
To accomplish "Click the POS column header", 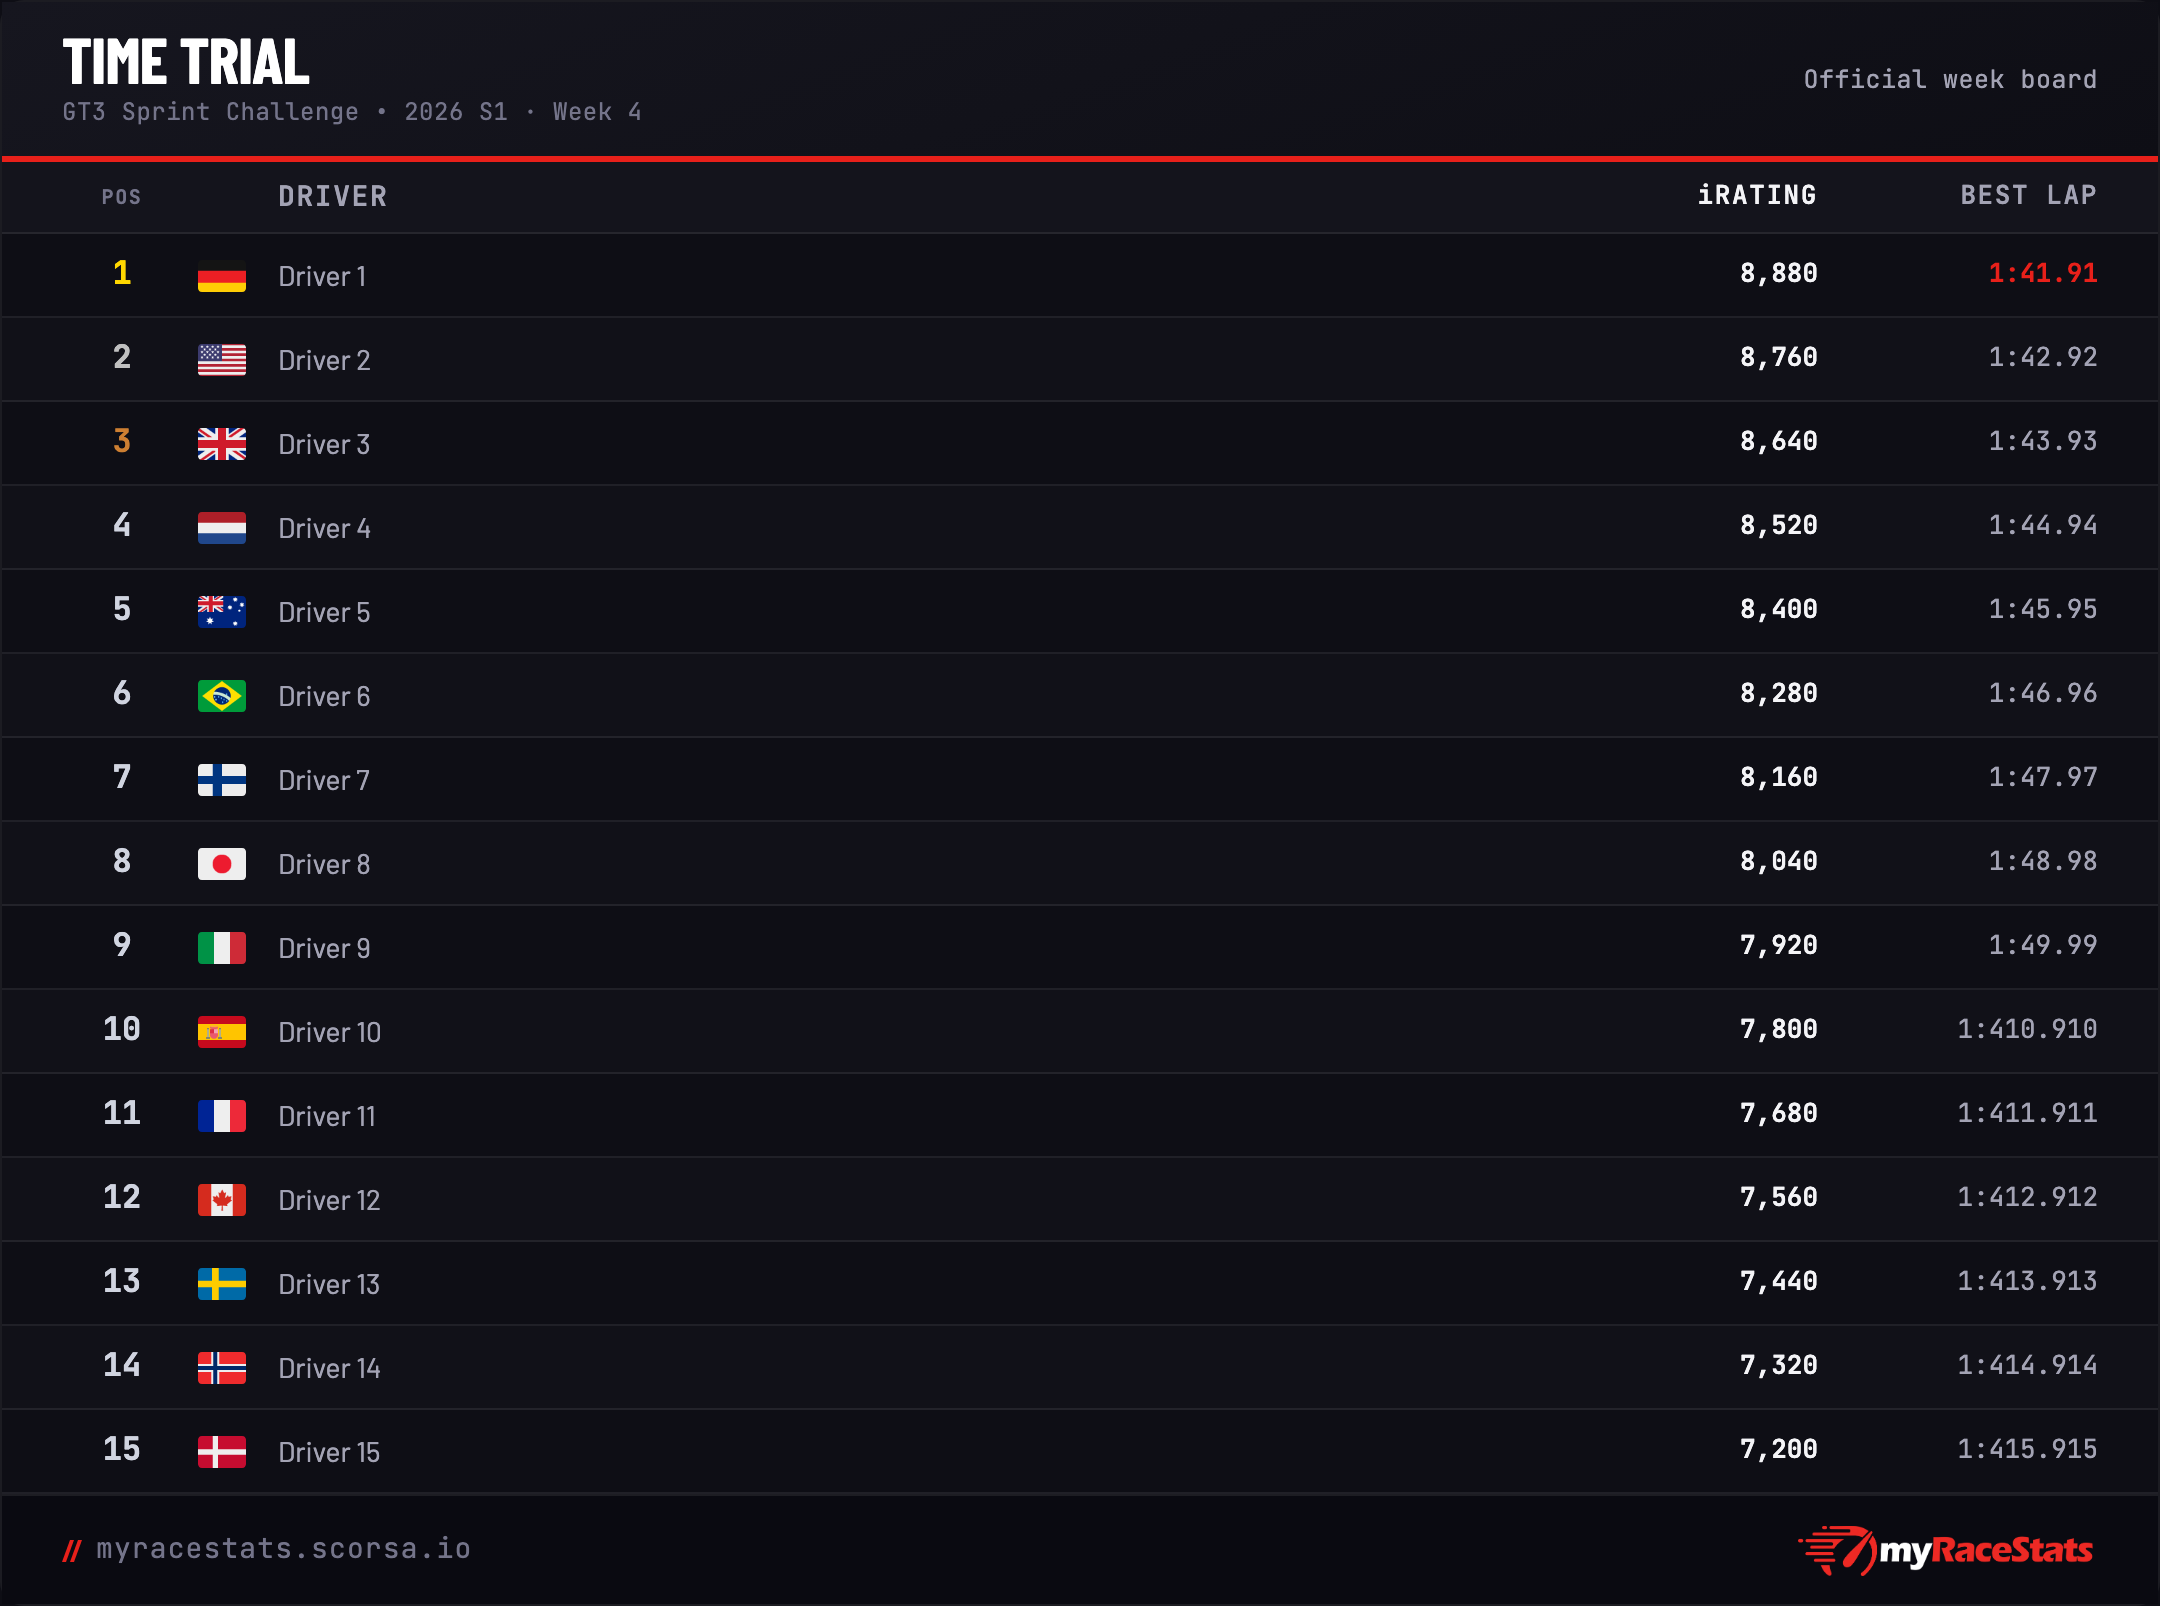I will click(121, 197).
